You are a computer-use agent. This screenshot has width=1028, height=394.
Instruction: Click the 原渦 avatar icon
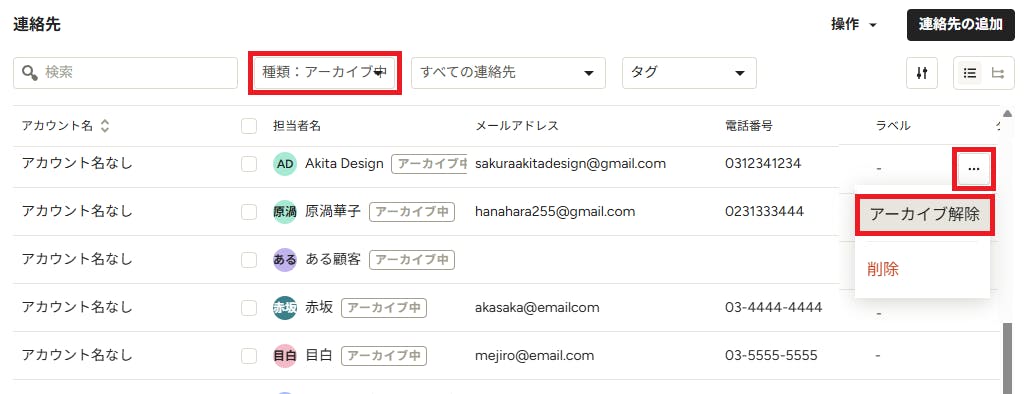click(285, 212)
